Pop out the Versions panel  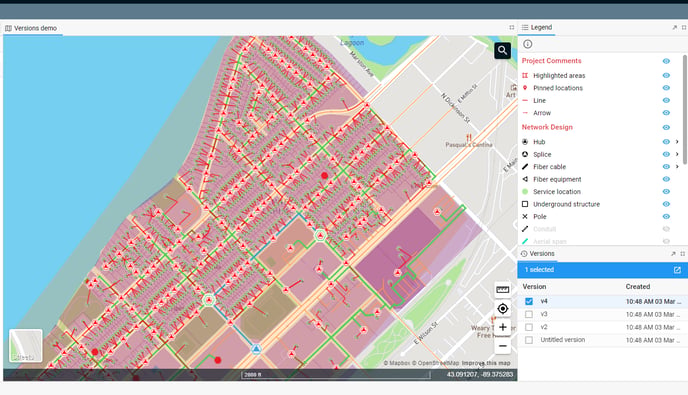673,254
